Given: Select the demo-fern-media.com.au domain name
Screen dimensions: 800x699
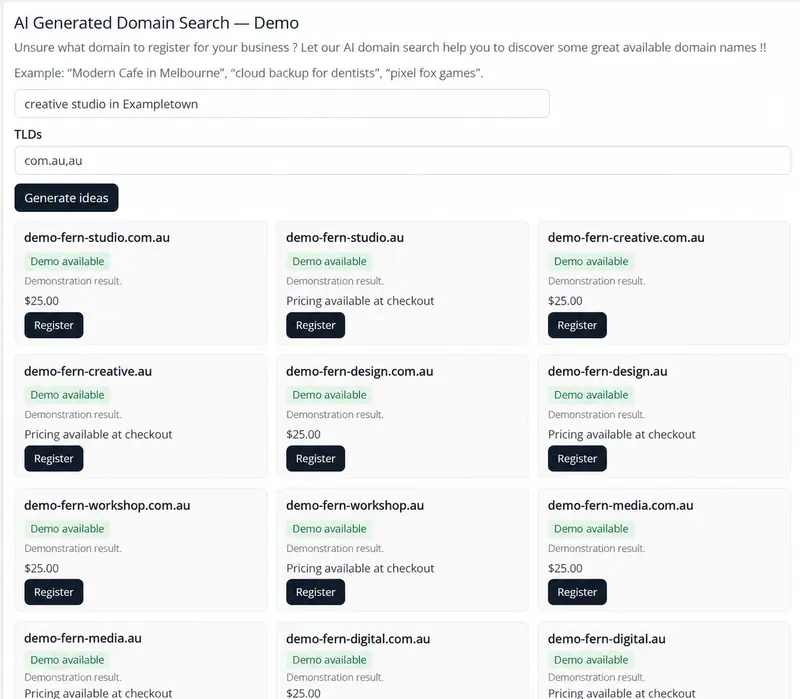Looking at the screenshot, I should point(620,505).
